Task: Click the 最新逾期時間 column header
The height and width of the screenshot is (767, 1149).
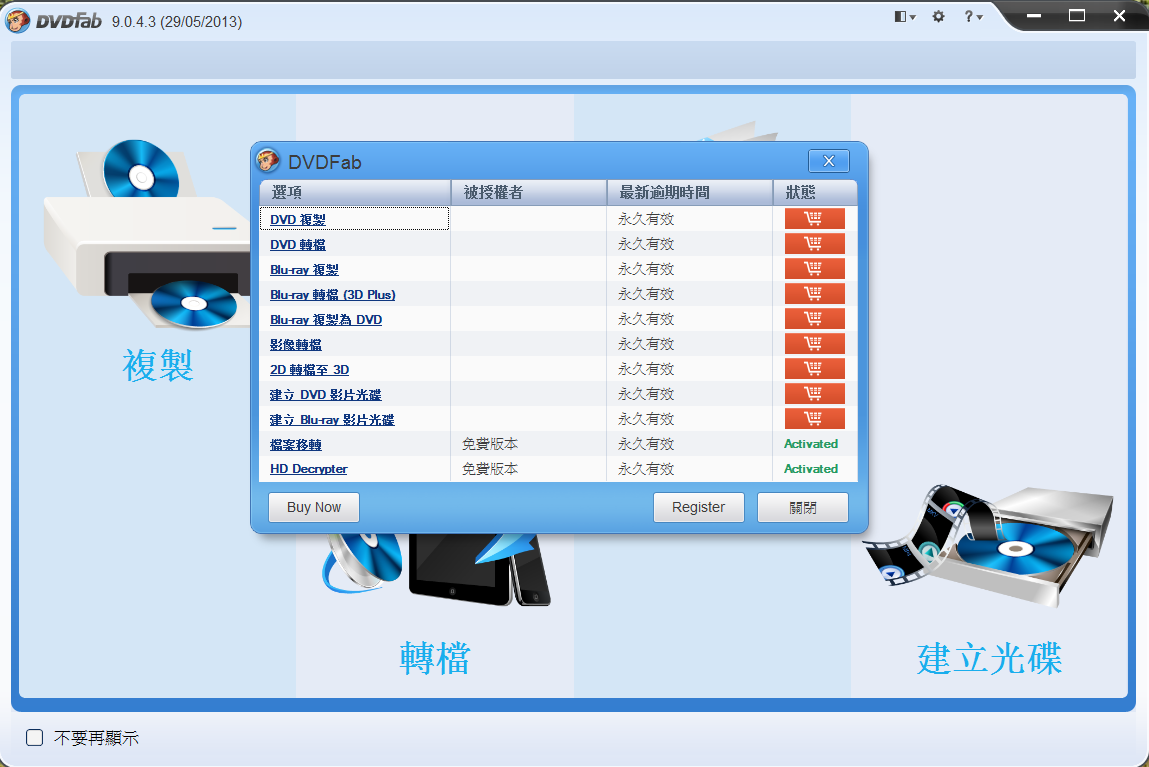Action: (x=690, y=193)
